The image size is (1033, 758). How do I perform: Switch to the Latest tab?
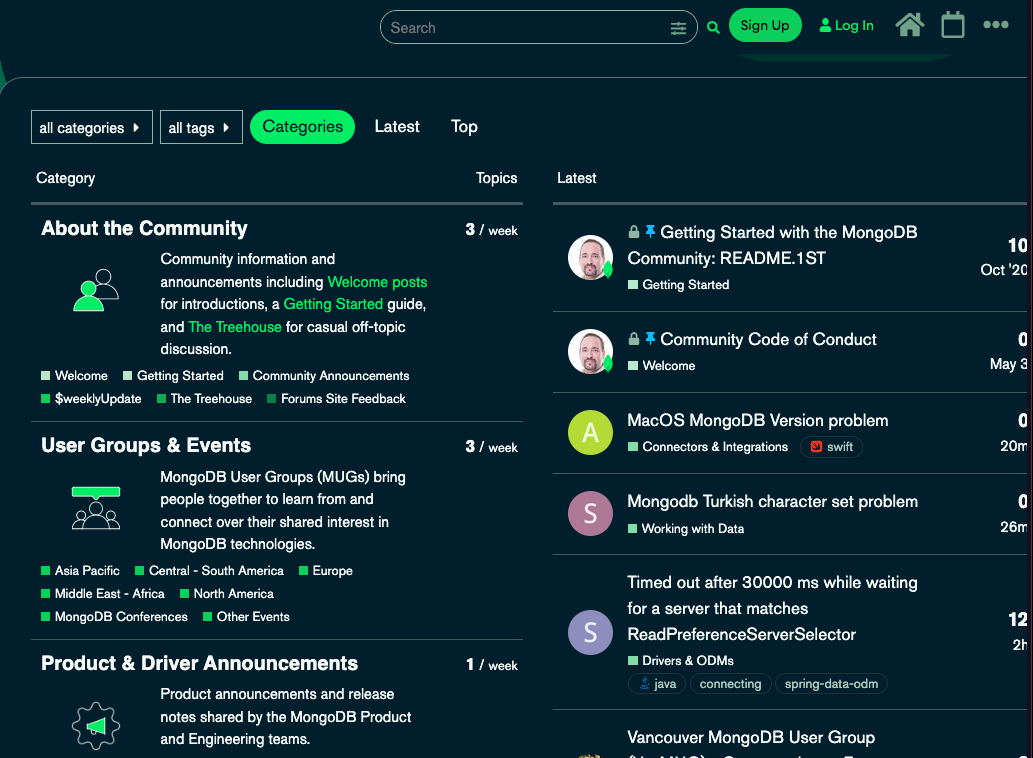tap(397, 126)
